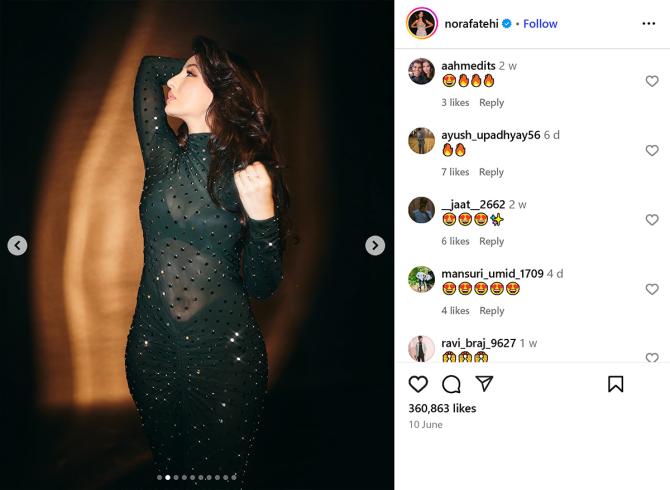Open the comment bubble icon

[451, 384]
